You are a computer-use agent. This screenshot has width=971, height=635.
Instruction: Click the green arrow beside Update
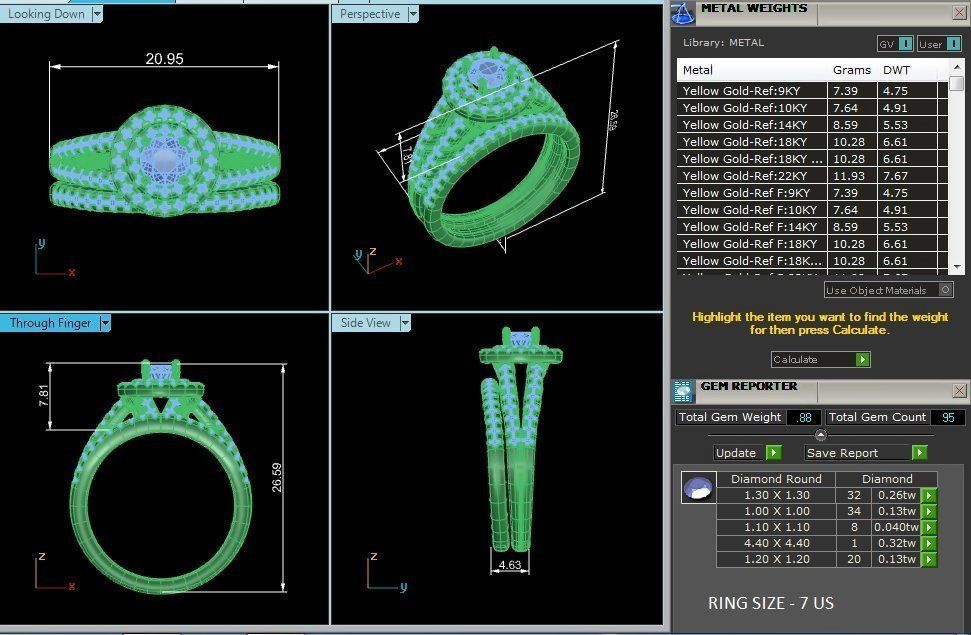tap(773, 453)
